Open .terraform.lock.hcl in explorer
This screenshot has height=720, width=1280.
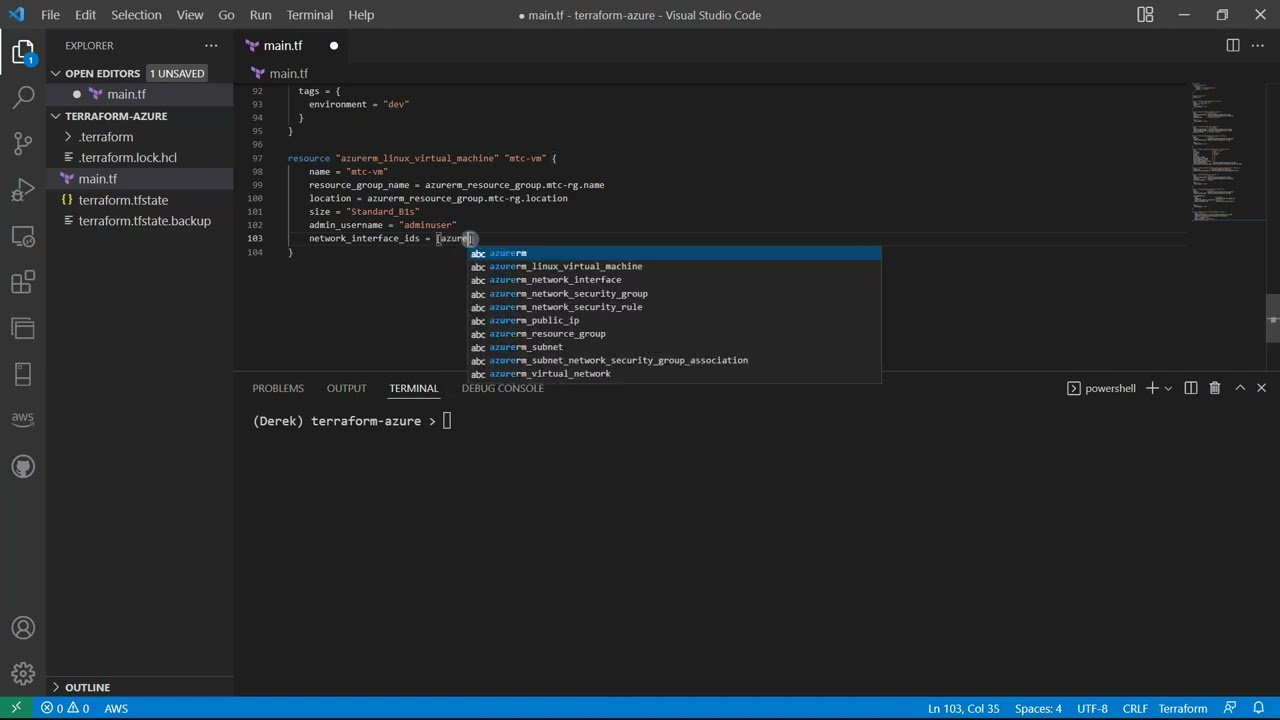128,158
